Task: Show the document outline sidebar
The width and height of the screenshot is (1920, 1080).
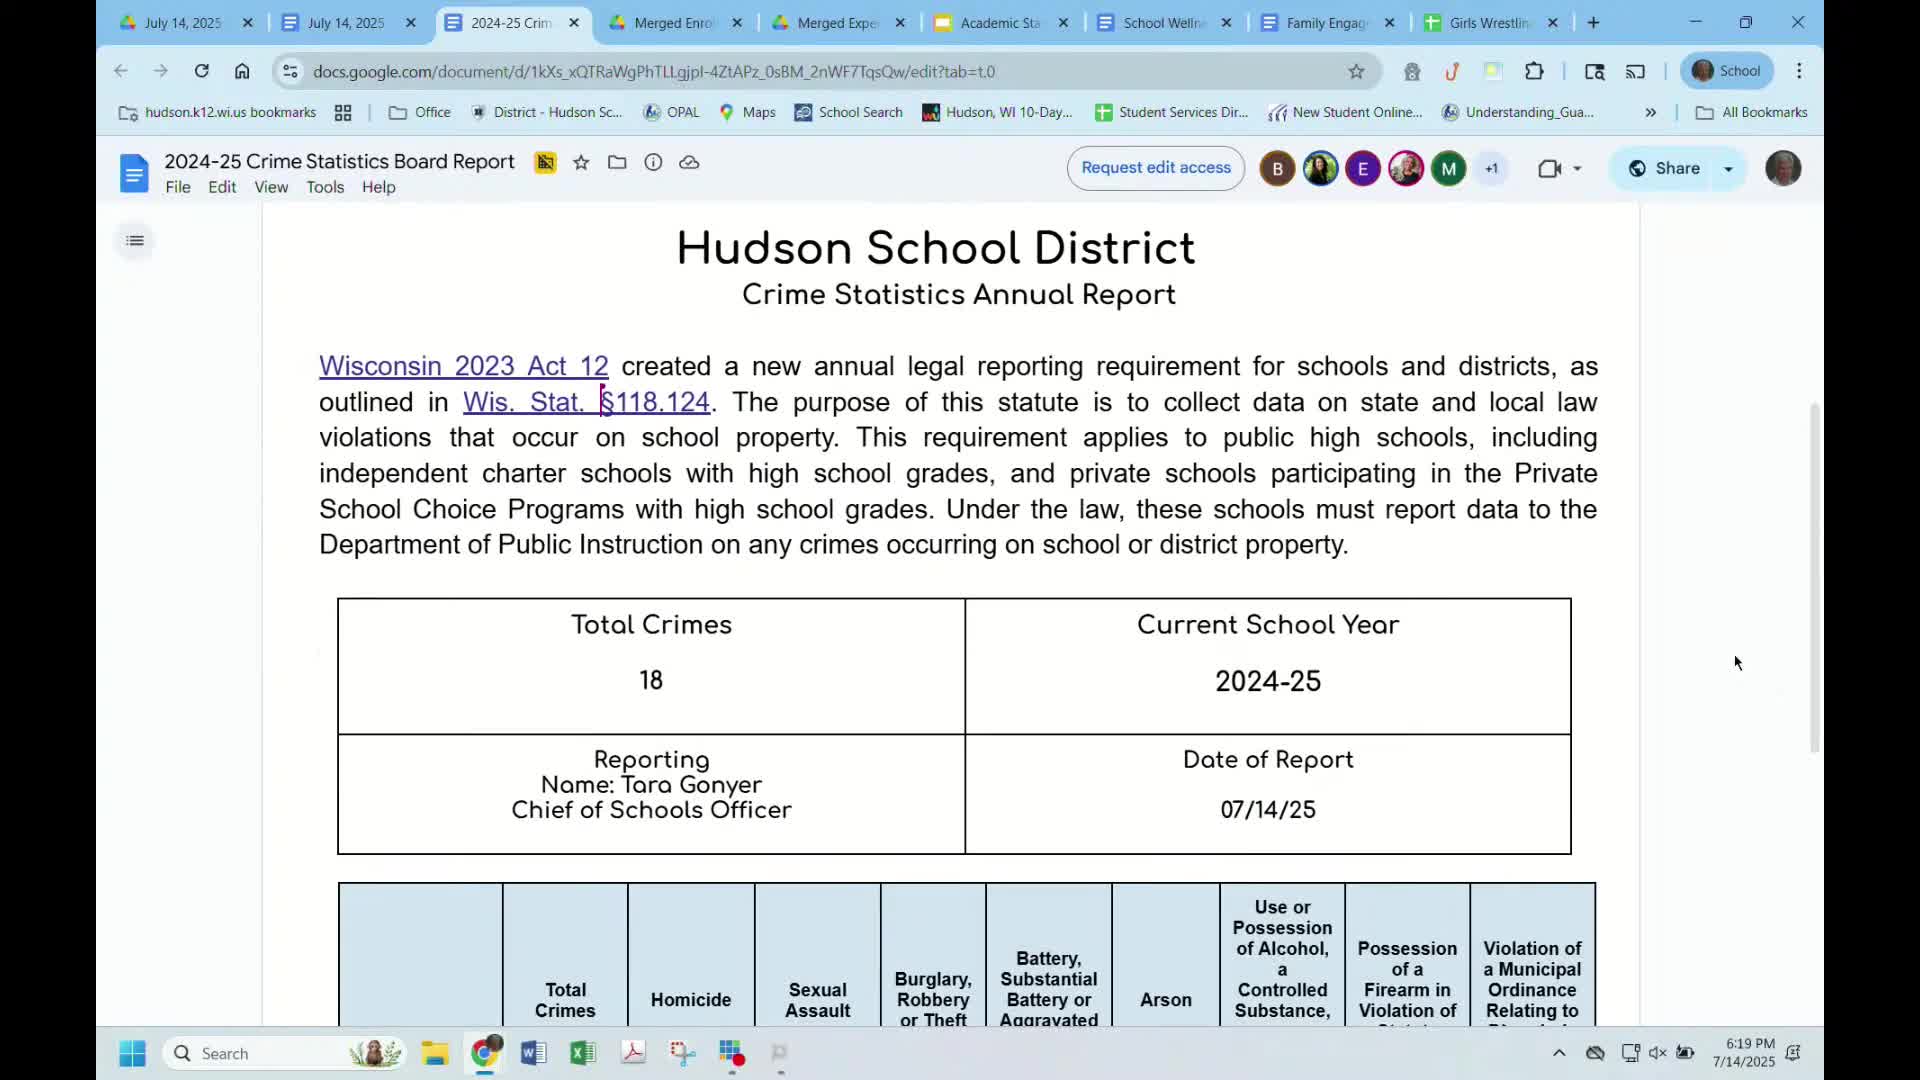Action: tap(135, 241)
